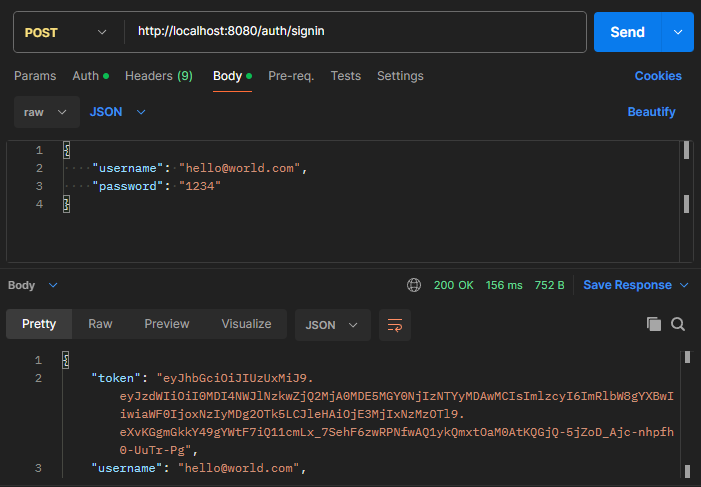Switch to the Params tab
This screenshot has height=487, width=701.
point(35,76)
